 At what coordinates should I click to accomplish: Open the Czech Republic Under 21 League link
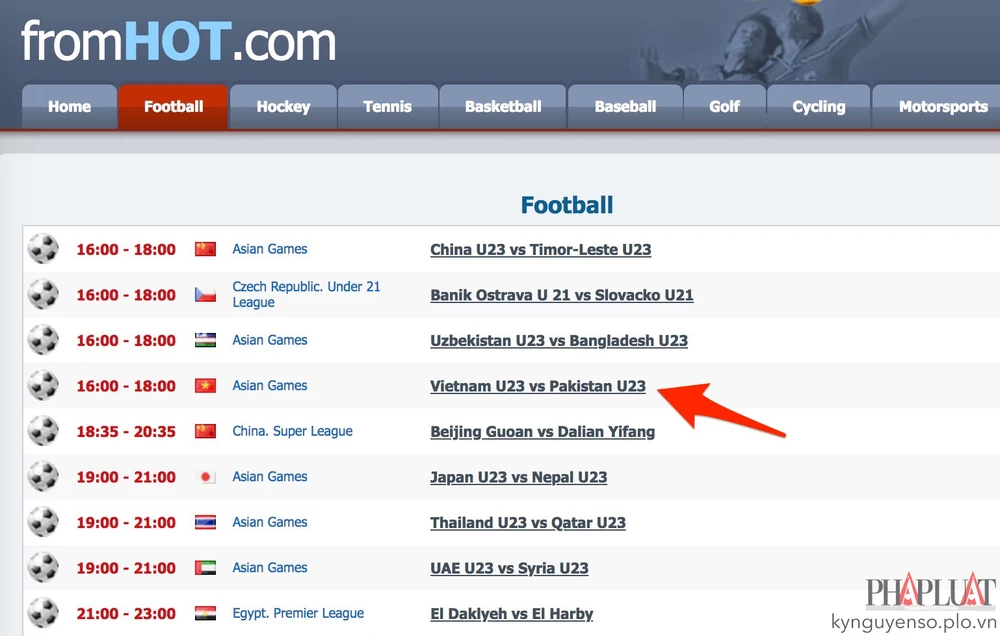click(306, 294)
